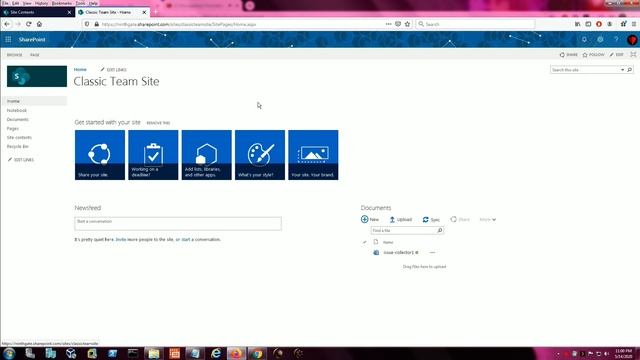Open the Firefox File menu
The image size is (640, 360).
(5, 3)
